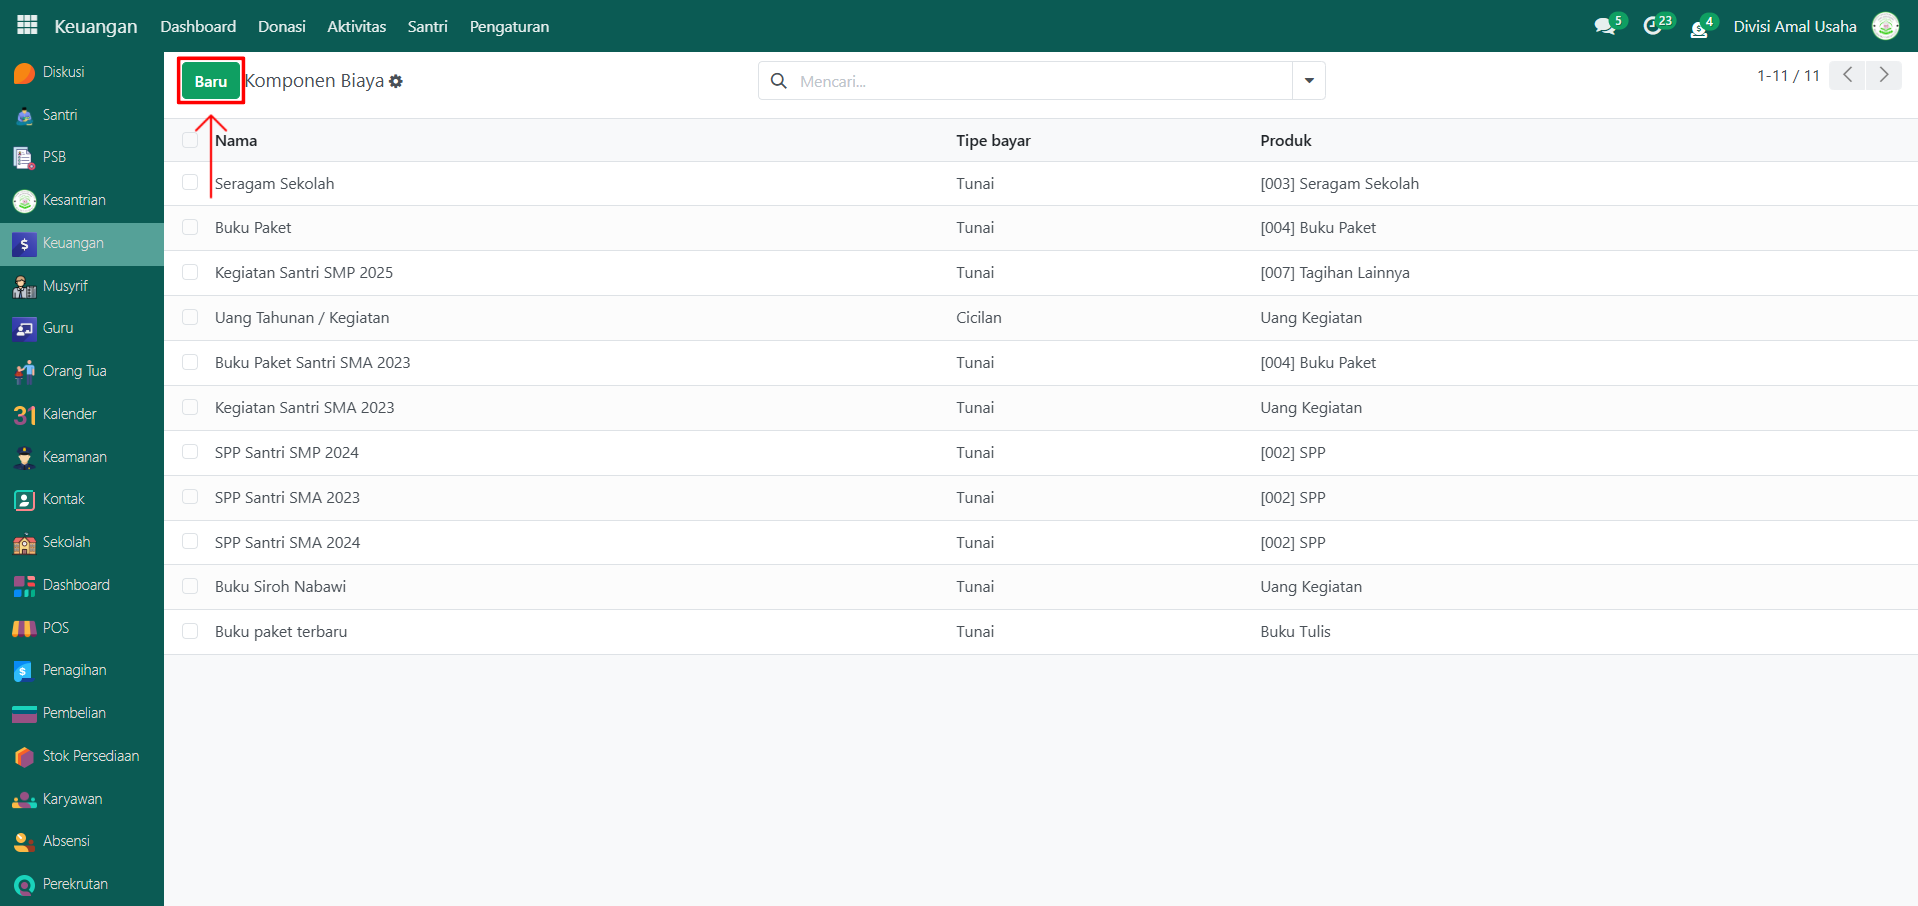Tick the checkbox for Seragam Sekolah row
The height and width of the screenshot is (906, 1918).
coord(190,183)
